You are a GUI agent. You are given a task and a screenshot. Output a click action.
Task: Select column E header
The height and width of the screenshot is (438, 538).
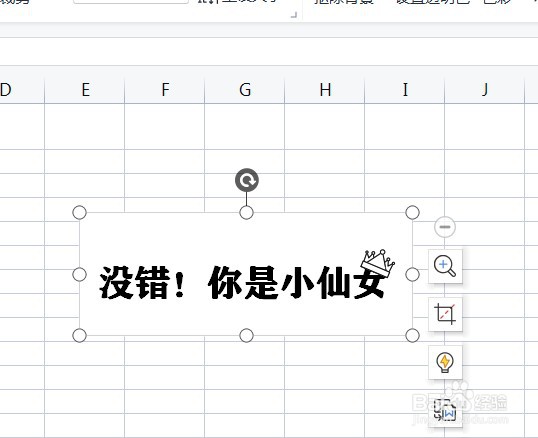(x=85, y=90)
